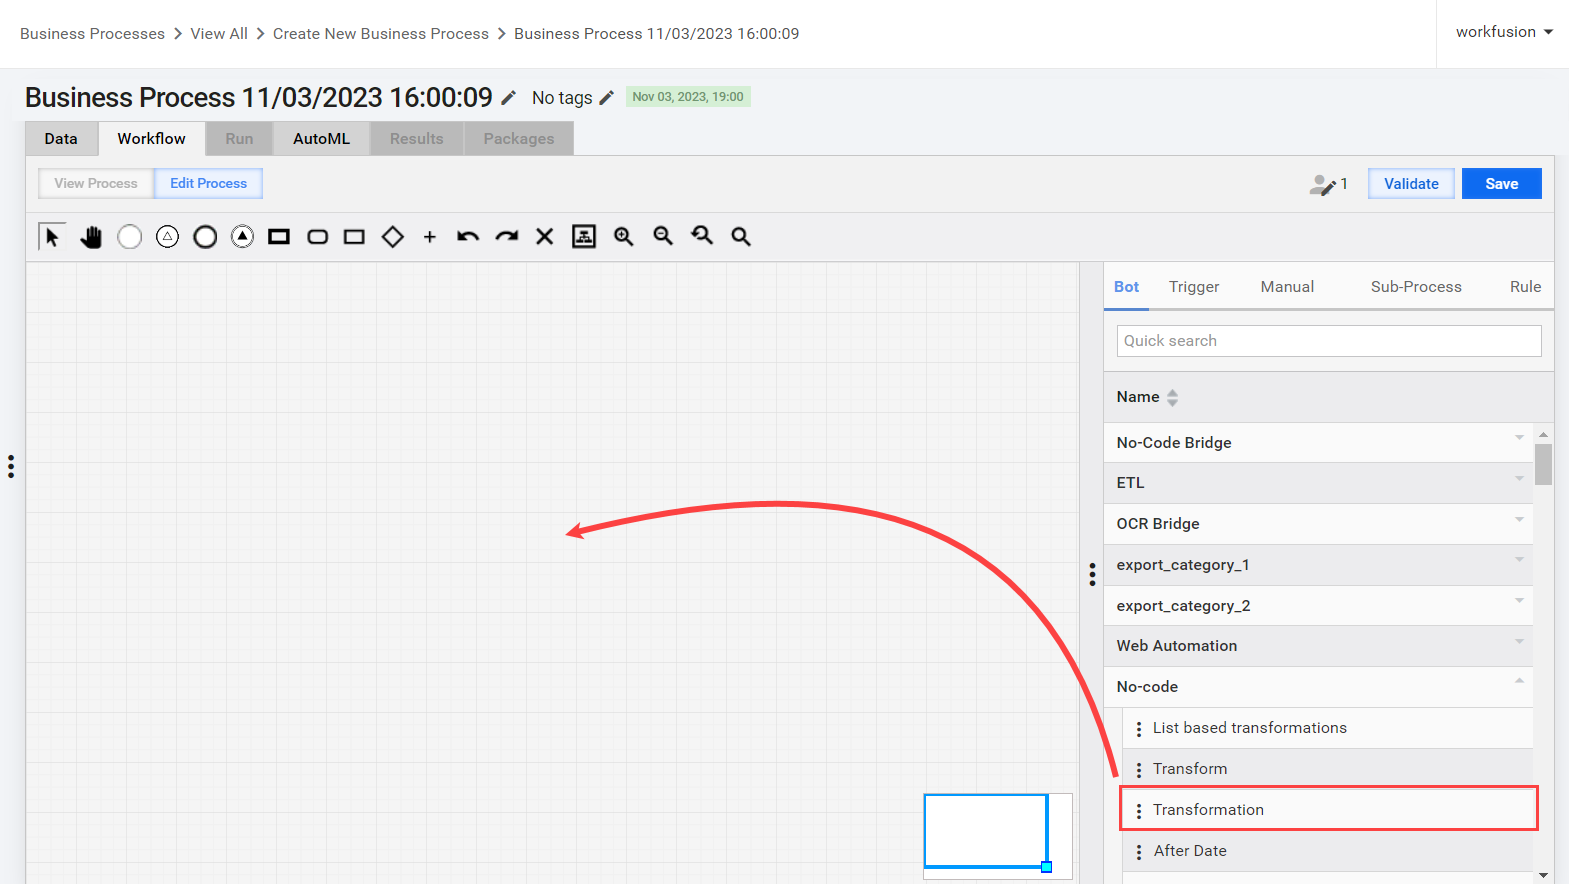Switch to the Manual tab

click(x=1287, y=287)
